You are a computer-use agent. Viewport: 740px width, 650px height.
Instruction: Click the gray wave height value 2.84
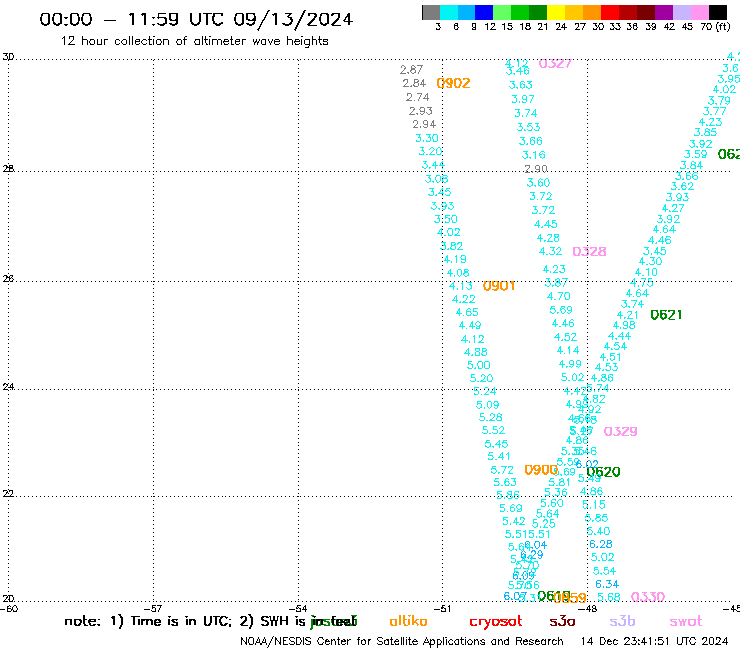(x=414, y=84)
